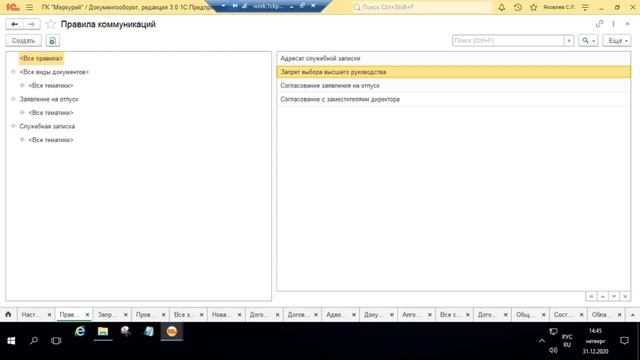Viewport: 640px width, 360px height.
Task: Open service settings lines icon near user name
Action: click(x=585, y=7)
